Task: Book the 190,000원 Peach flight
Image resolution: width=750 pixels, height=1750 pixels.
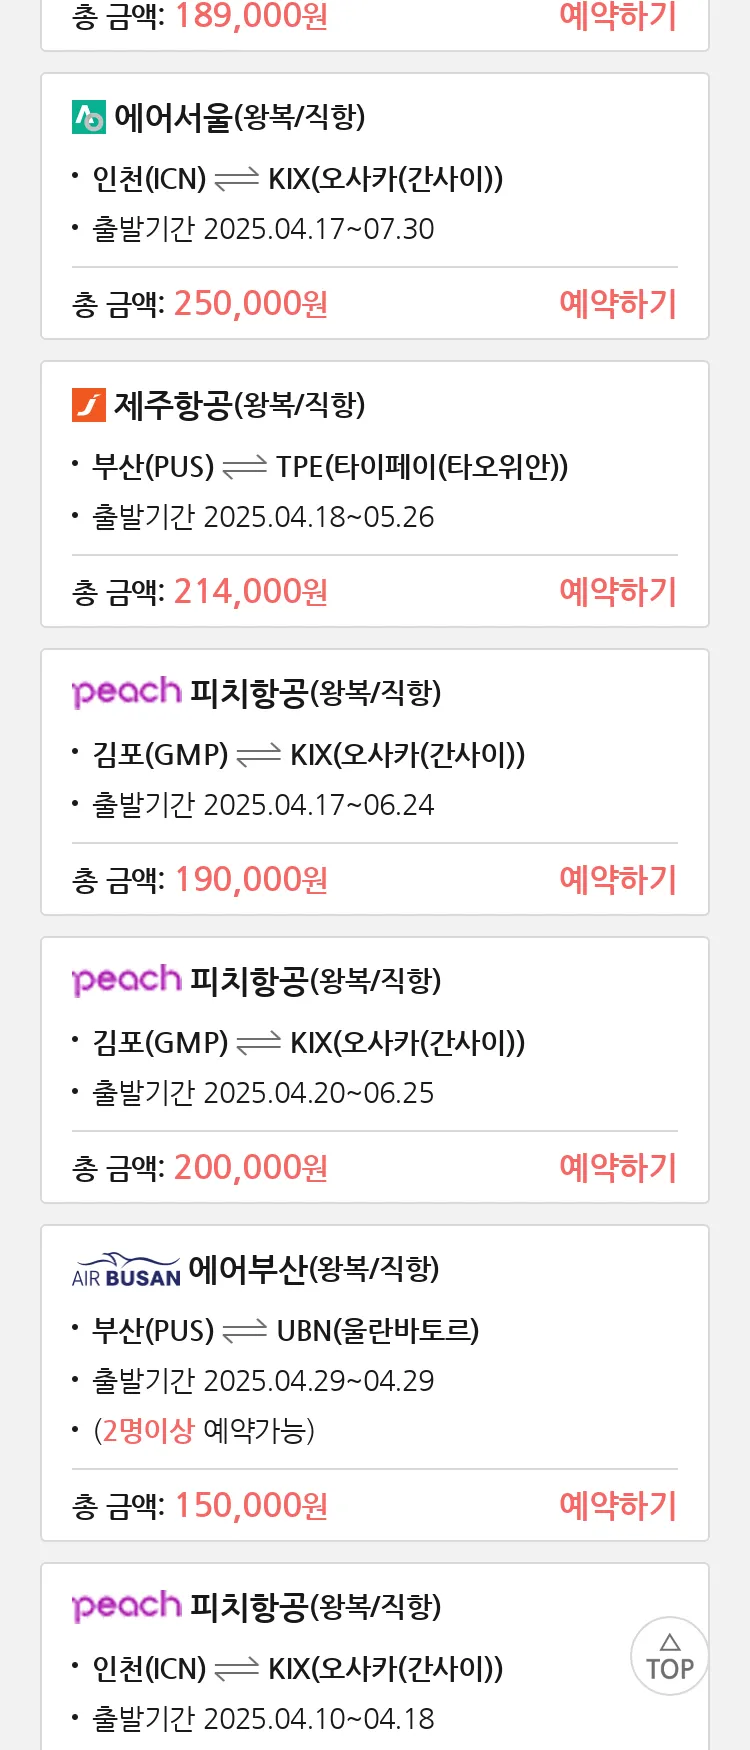Action: point(618,879)
